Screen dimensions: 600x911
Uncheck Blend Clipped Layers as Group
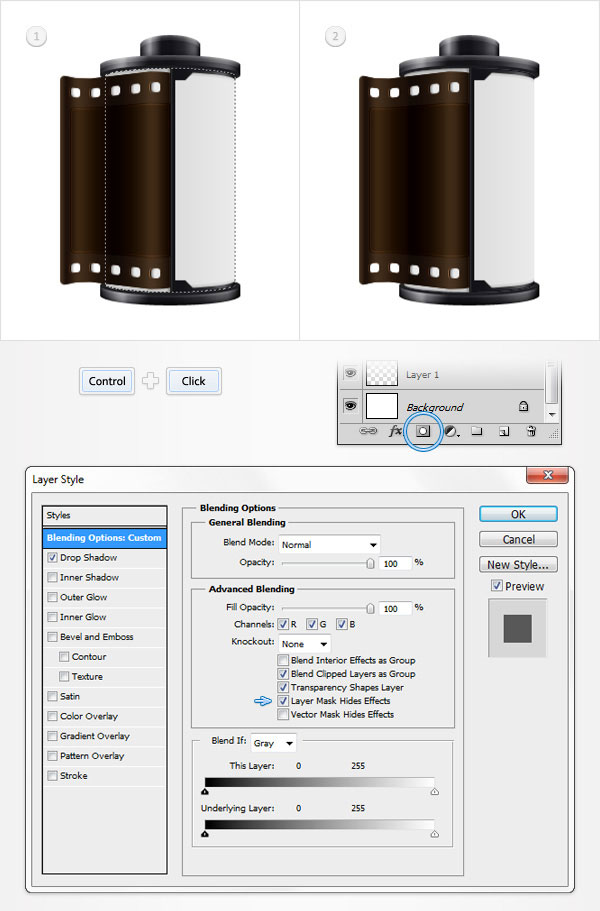pyautogui.click(x=283, y=674)
